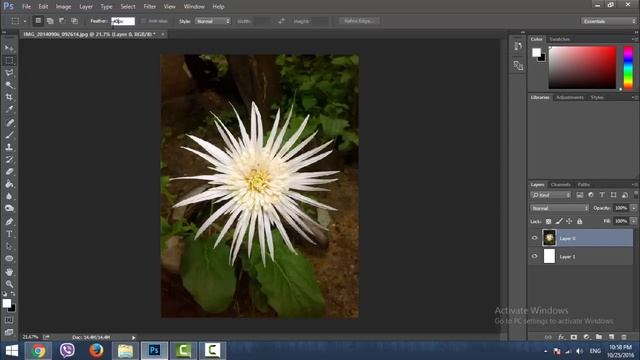Select the Brush tool
640x360 pixels.
coord(9,135)
